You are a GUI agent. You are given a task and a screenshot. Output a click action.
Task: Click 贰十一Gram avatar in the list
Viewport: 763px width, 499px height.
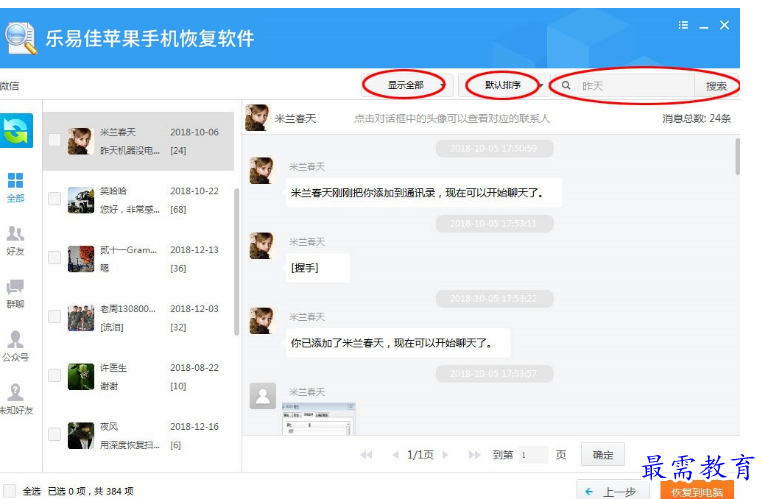[81, 259]
